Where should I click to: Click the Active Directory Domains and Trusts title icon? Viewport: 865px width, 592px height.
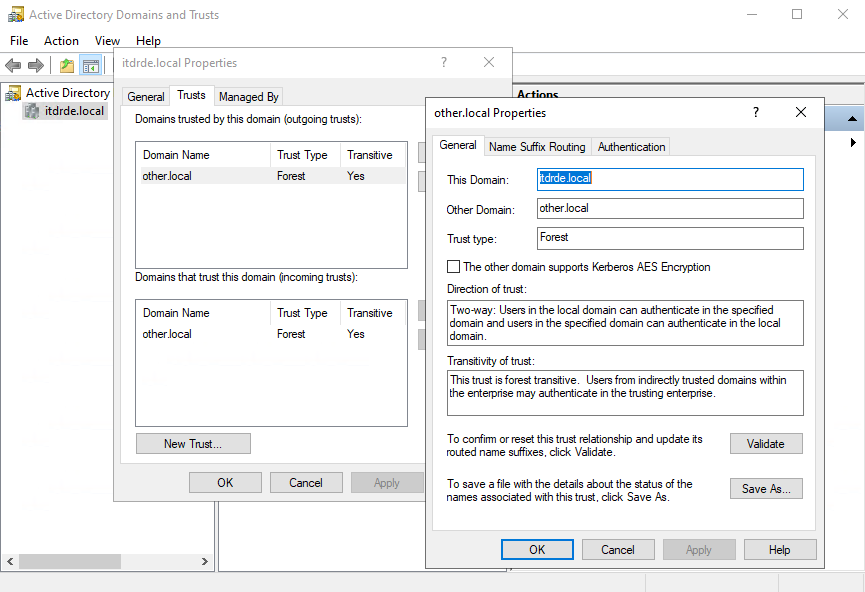[15, 14]
